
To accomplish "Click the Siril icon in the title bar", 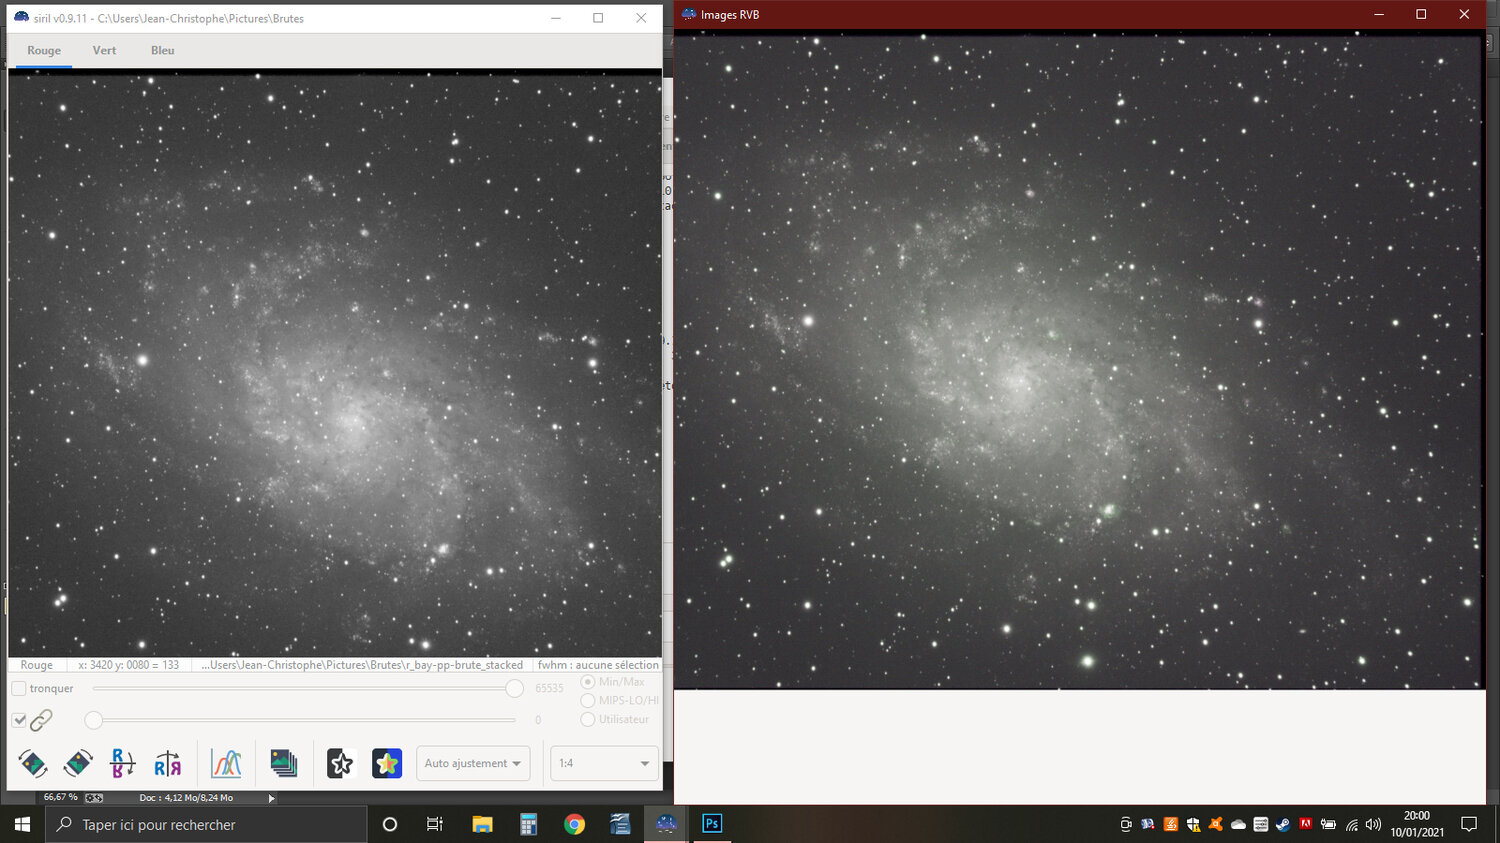I will click(21, 17).
